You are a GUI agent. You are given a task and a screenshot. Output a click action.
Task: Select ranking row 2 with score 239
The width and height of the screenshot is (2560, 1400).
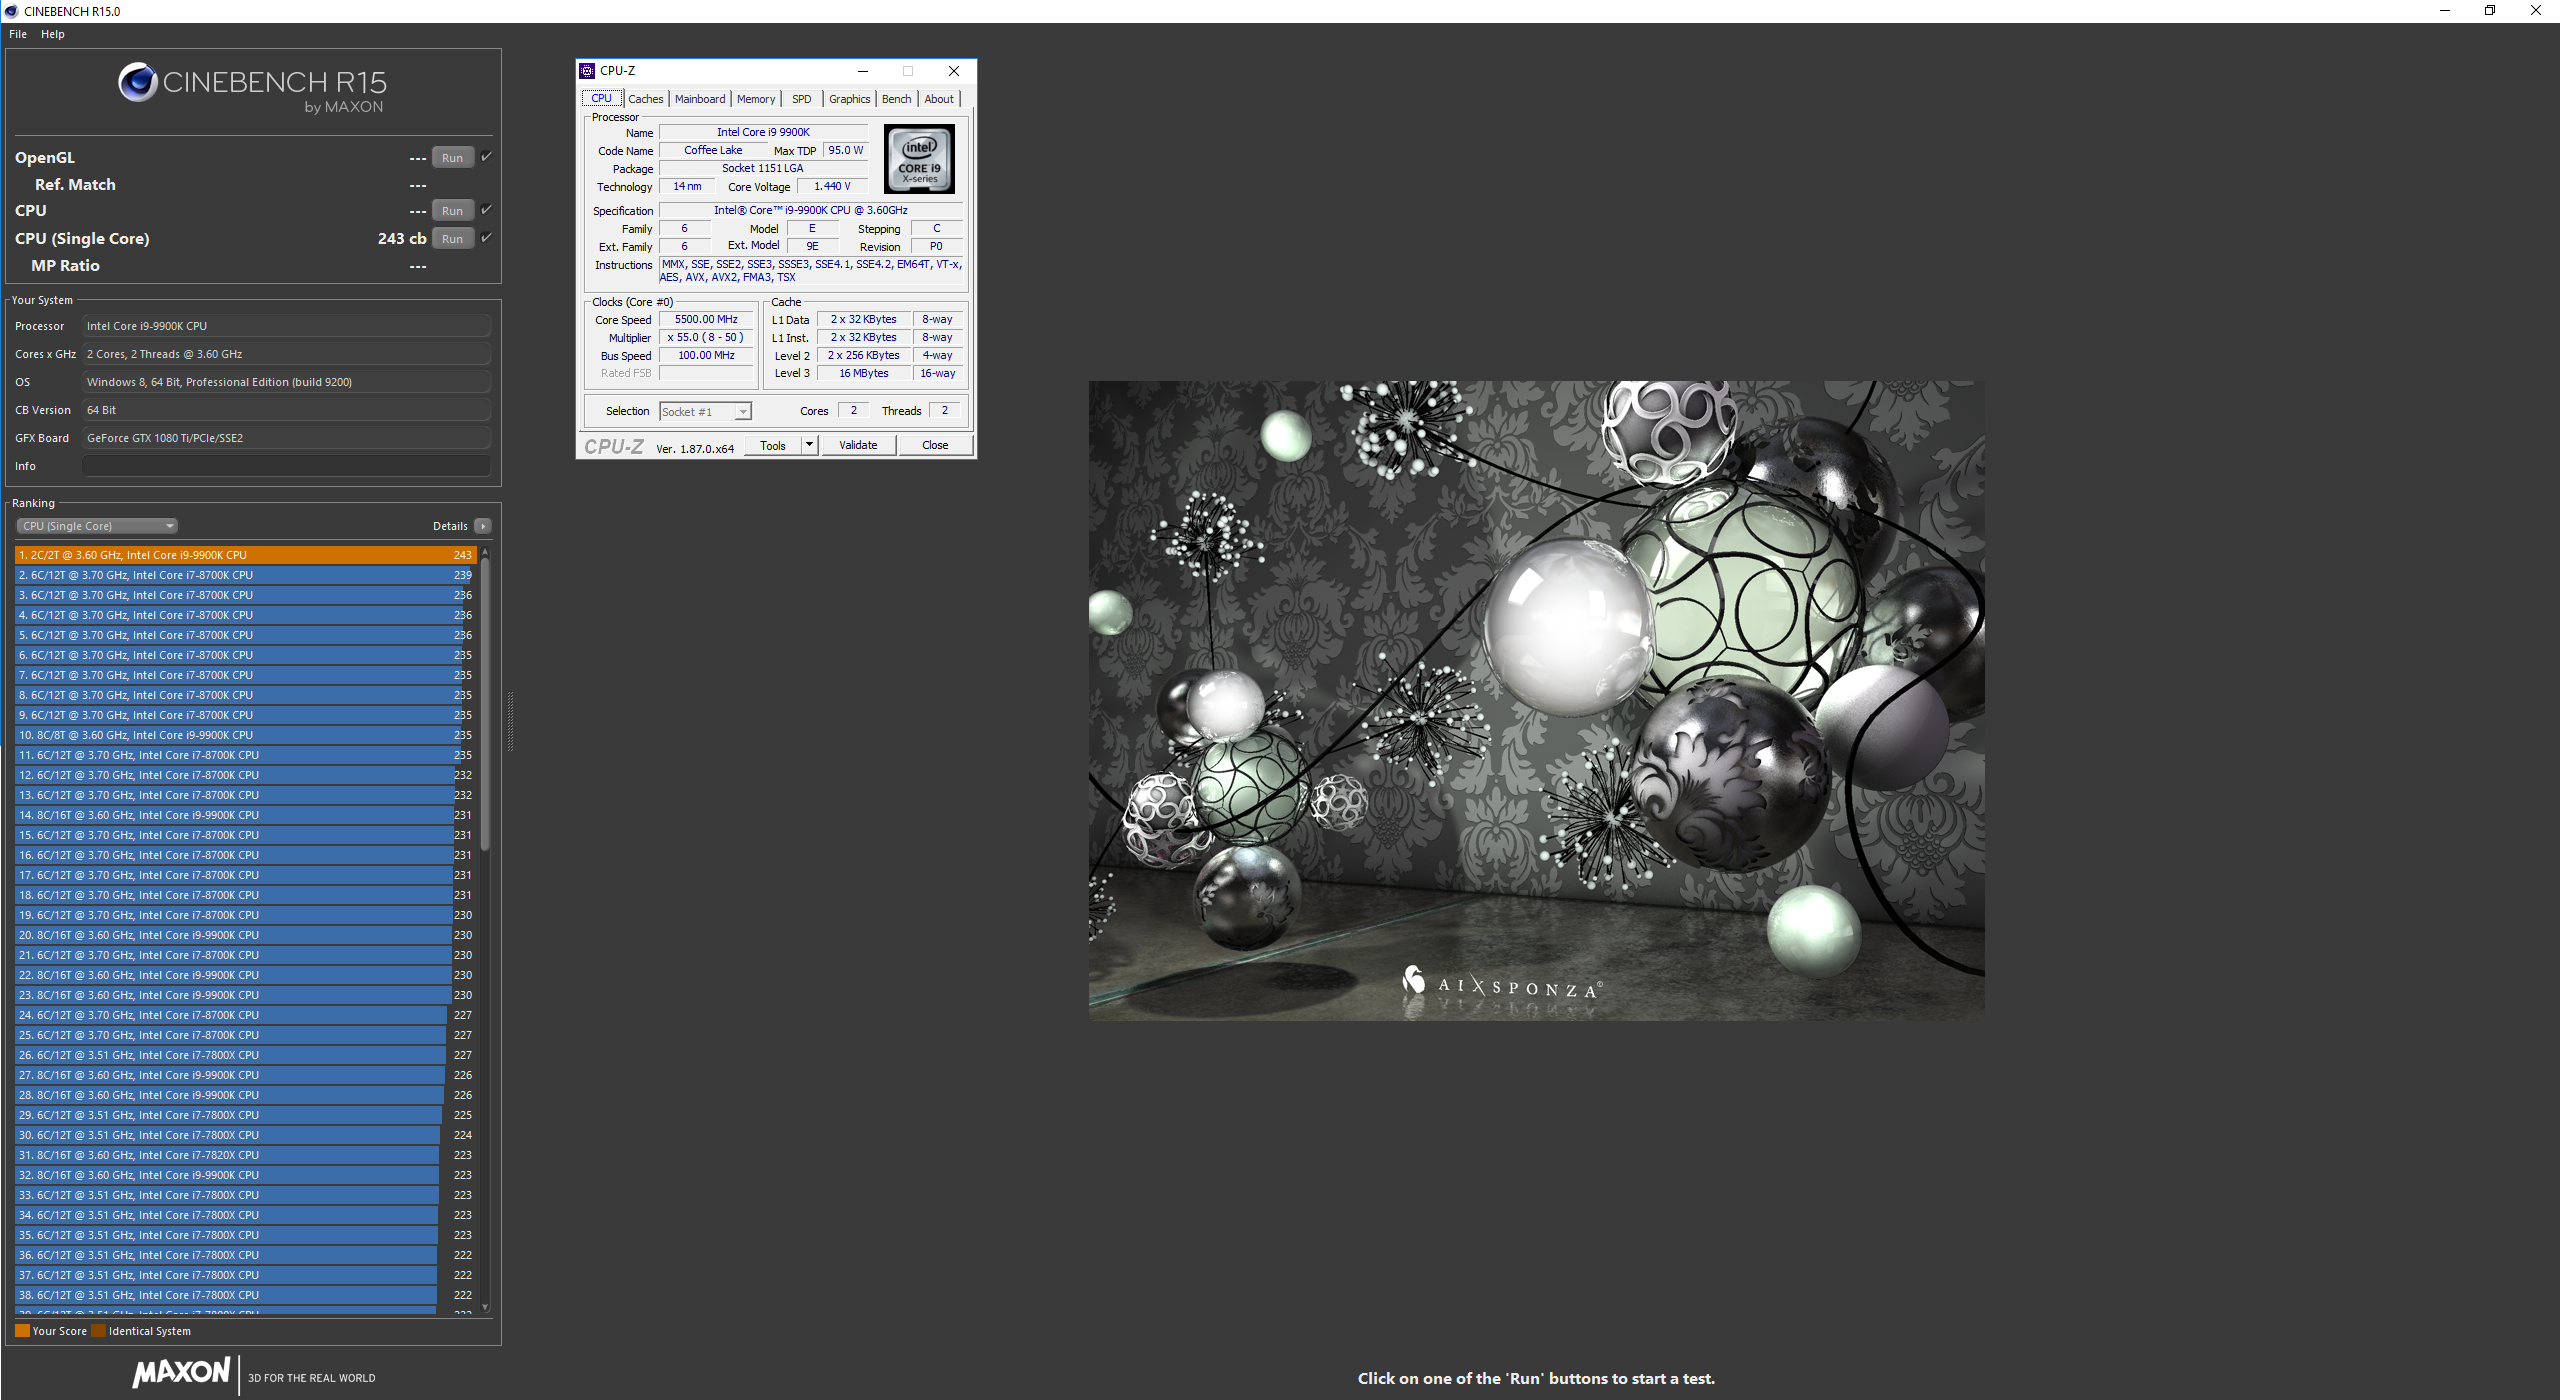pos(245,575)
